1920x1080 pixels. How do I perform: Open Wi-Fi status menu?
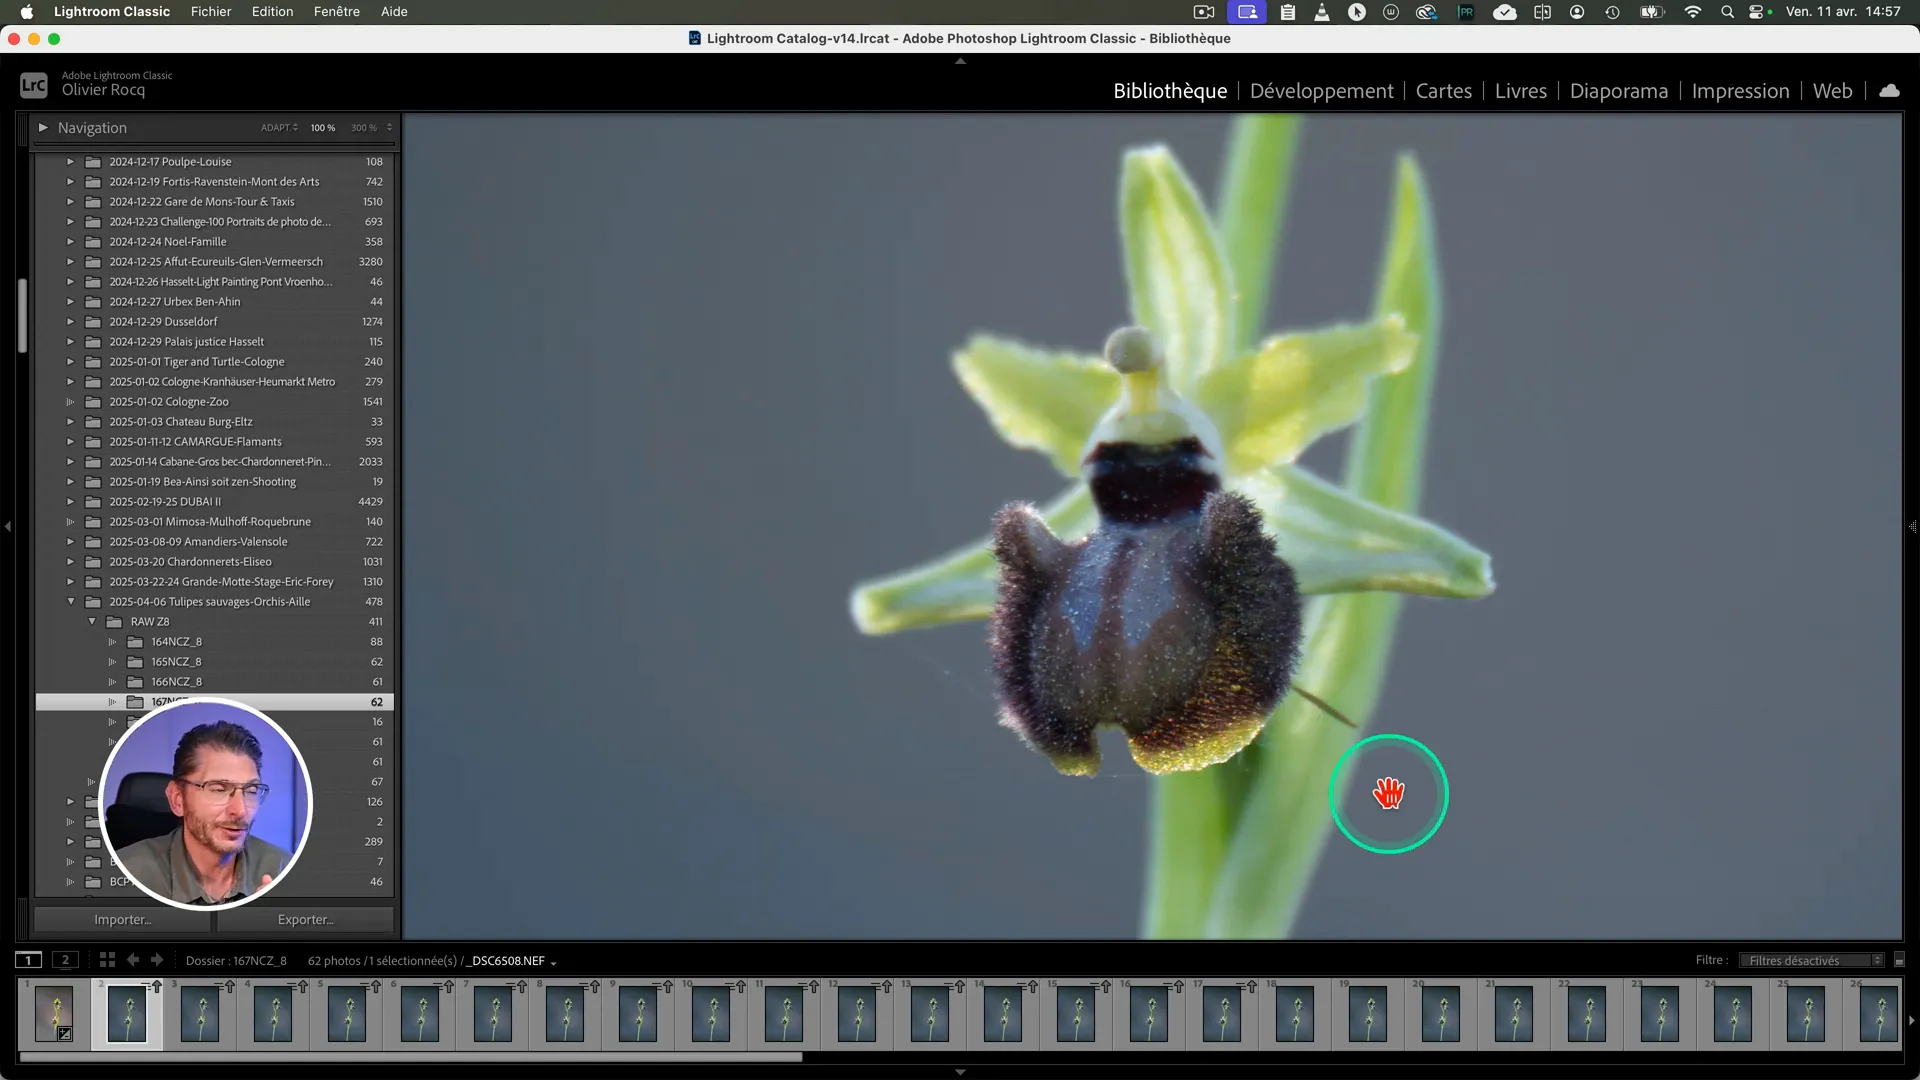(1692, 12)
